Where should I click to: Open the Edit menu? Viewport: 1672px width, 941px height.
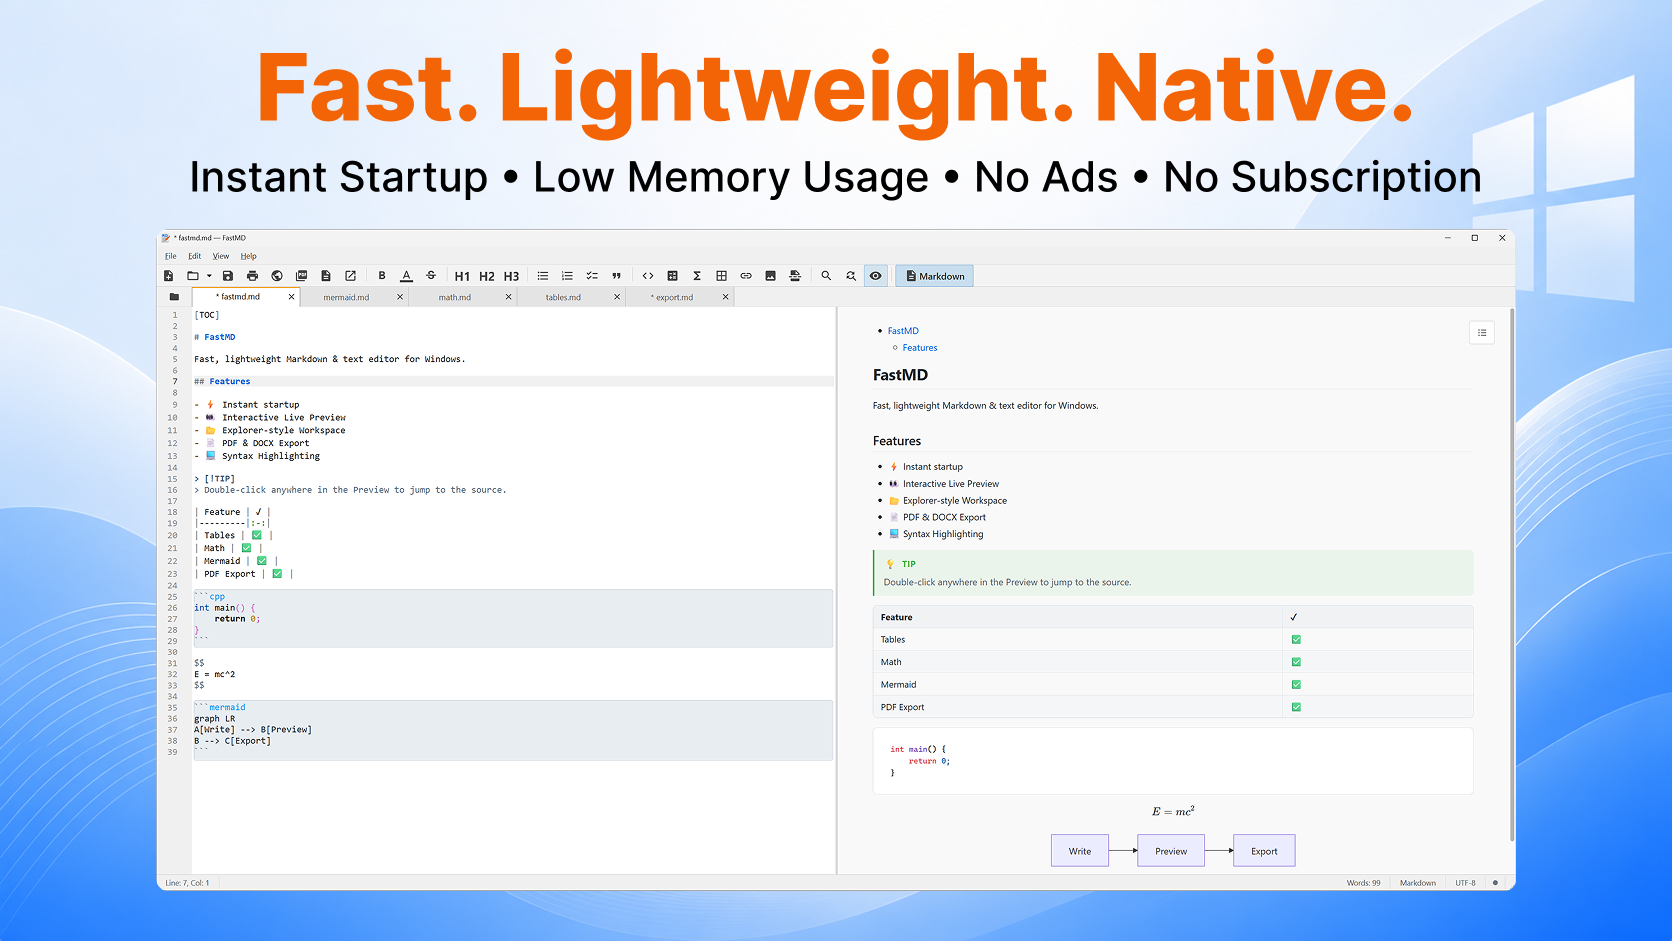pos(194,256)
